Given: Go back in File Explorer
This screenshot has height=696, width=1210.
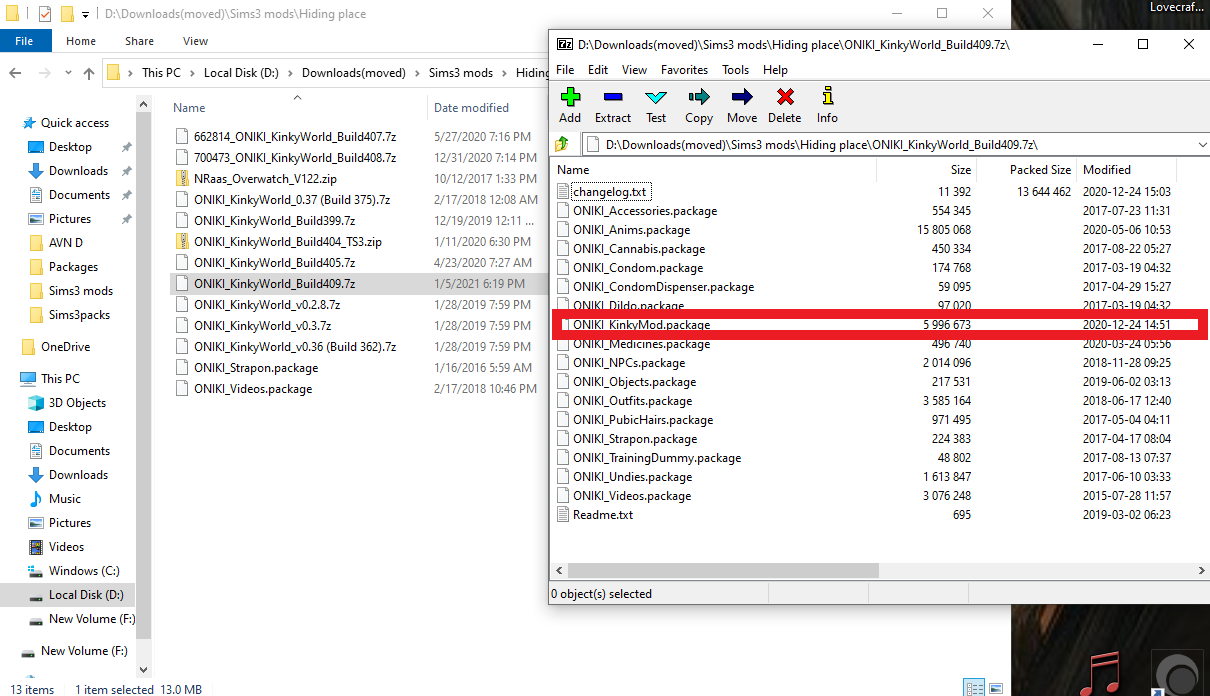Looking at the screenshot, I should (16, 73).
